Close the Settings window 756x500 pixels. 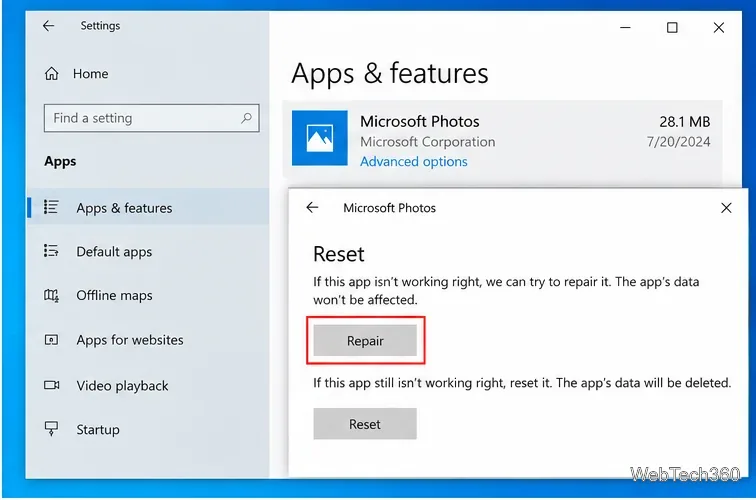(x=719, y=27)
